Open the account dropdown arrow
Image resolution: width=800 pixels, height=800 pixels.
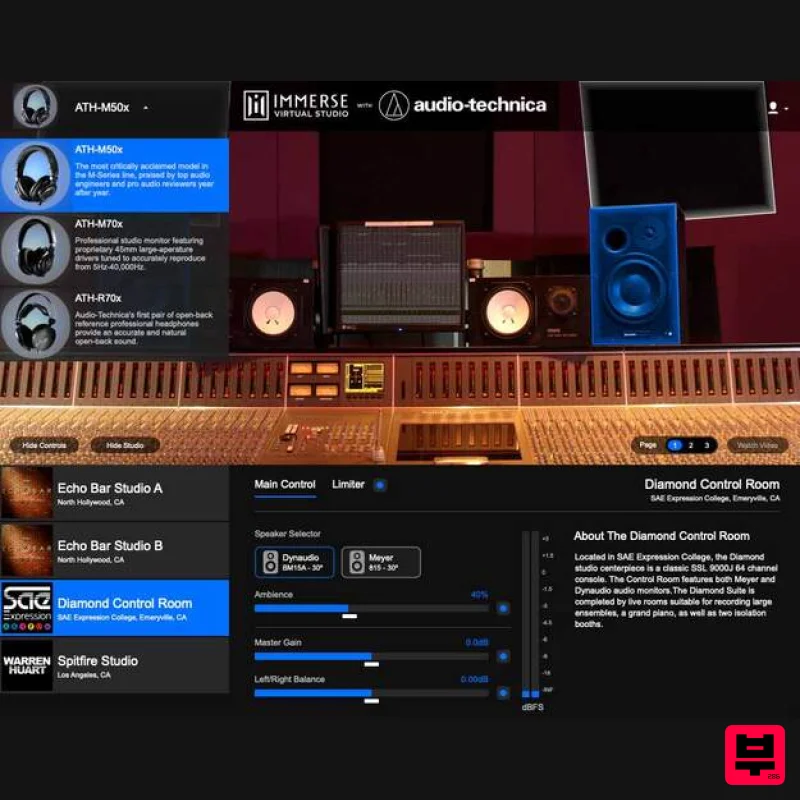[787, 108]
